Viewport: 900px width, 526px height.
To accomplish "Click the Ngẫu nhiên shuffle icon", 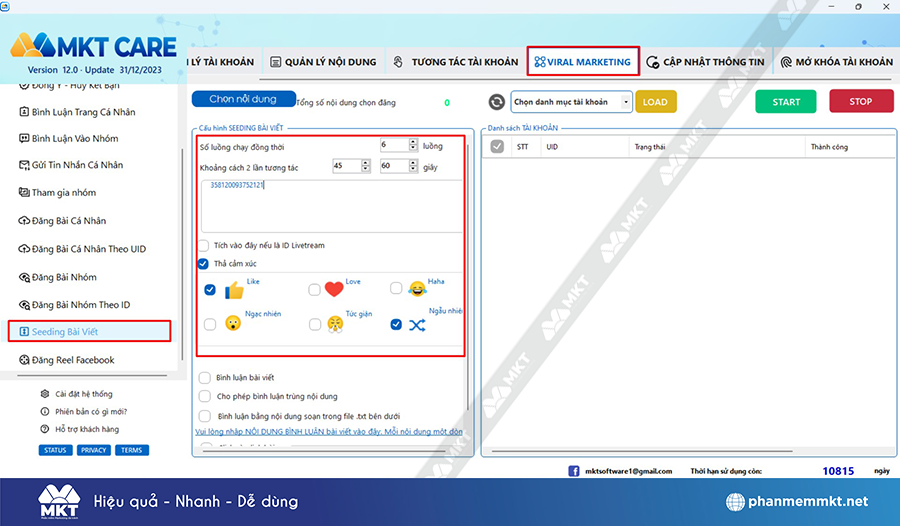I will click(x=417, y=325).
